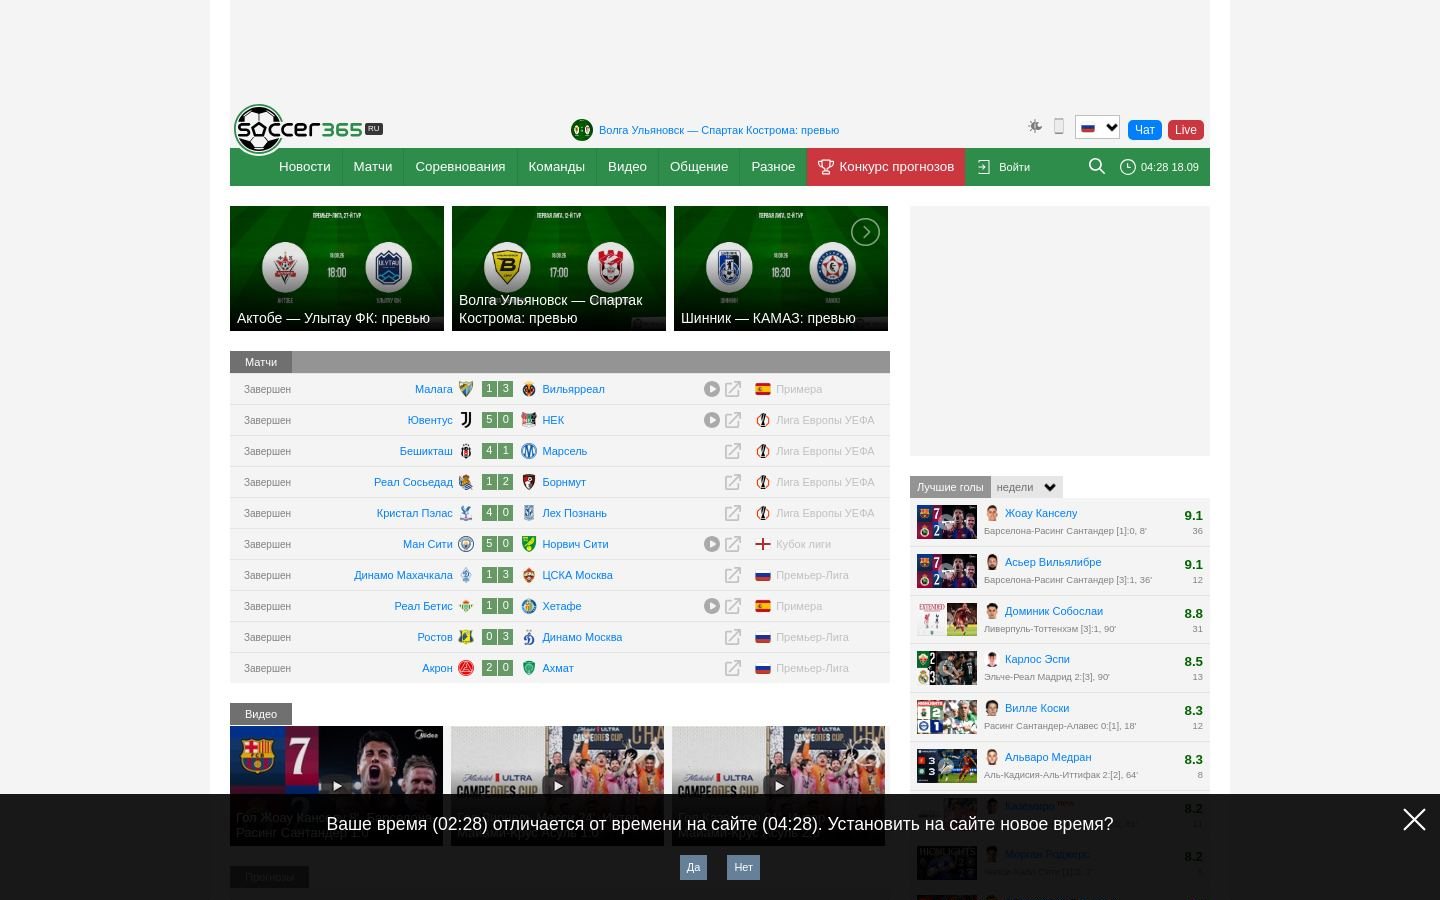Open Ювентус — НЕК in new window
Viewport: 1440px width, 900px height.
click(x=733, y=420)
